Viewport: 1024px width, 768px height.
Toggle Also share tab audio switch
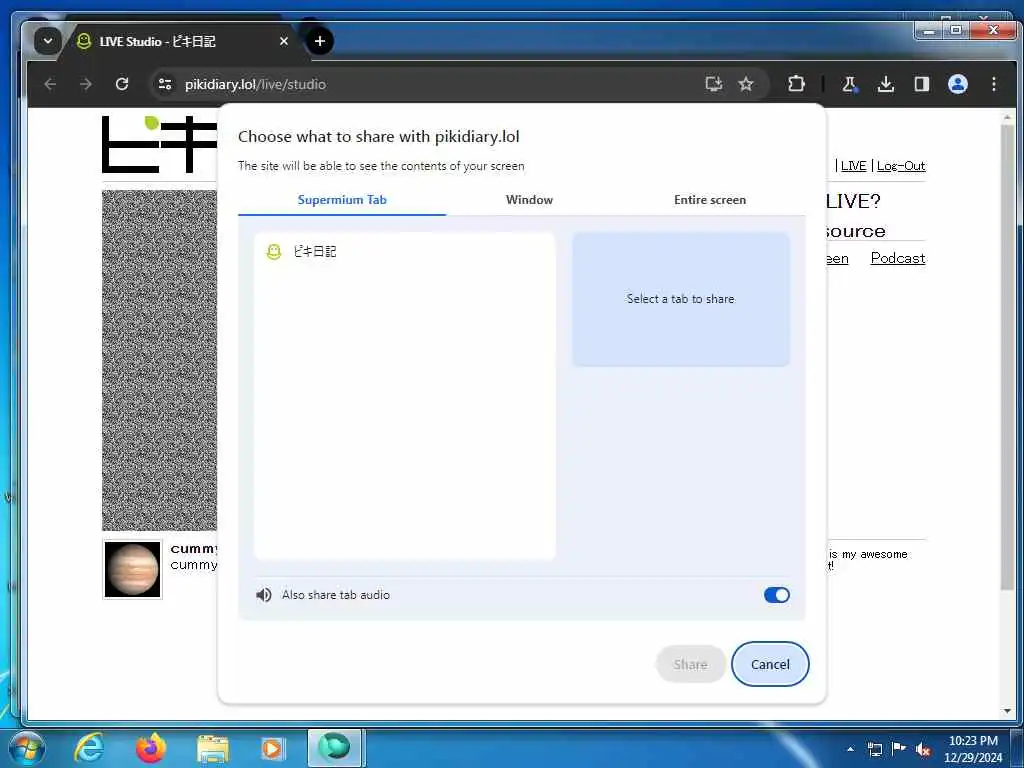[776, 595]
